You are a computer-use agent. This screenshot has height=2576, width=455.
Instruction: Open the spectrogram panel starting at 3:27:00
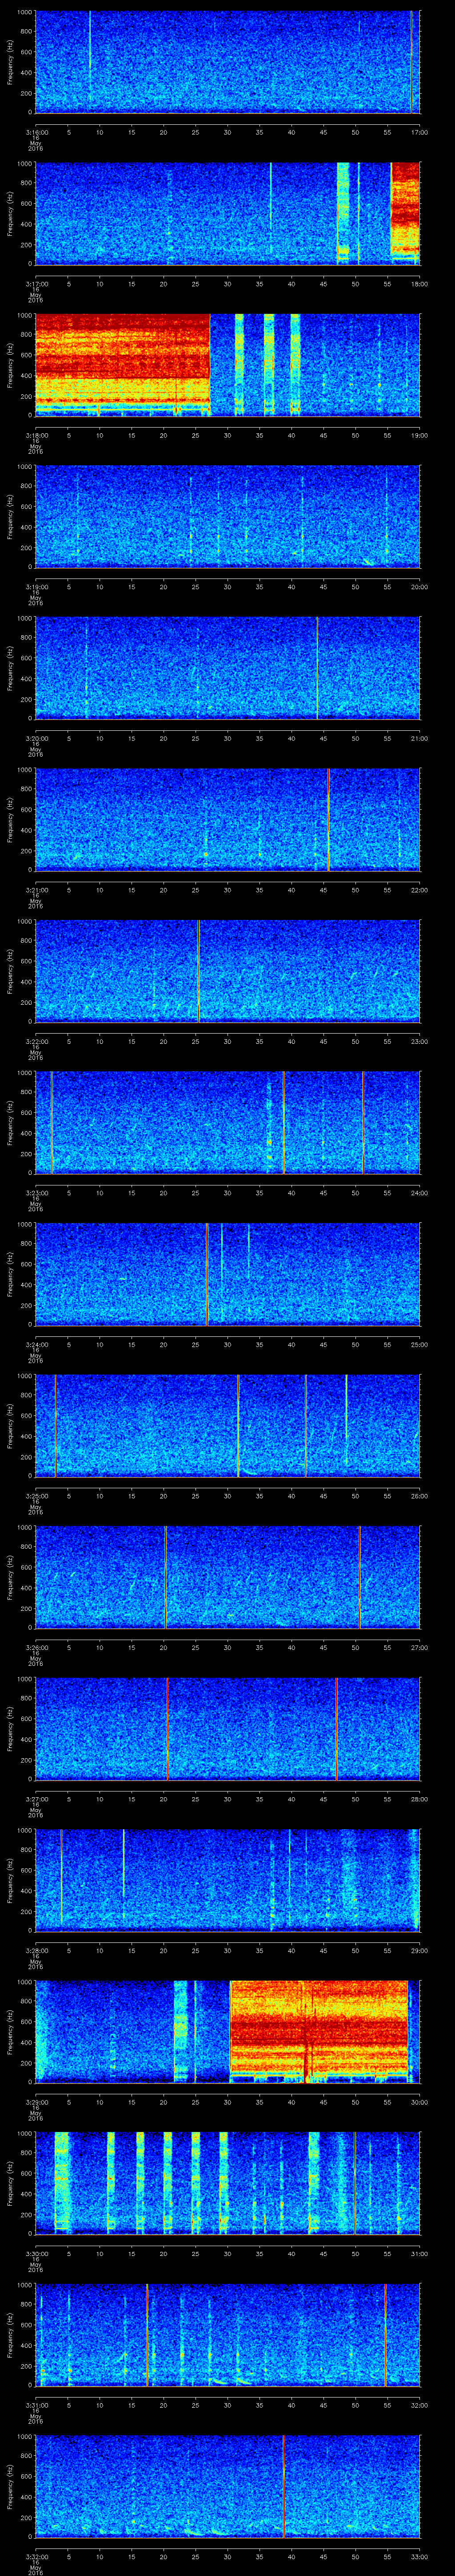(227, 1728)
